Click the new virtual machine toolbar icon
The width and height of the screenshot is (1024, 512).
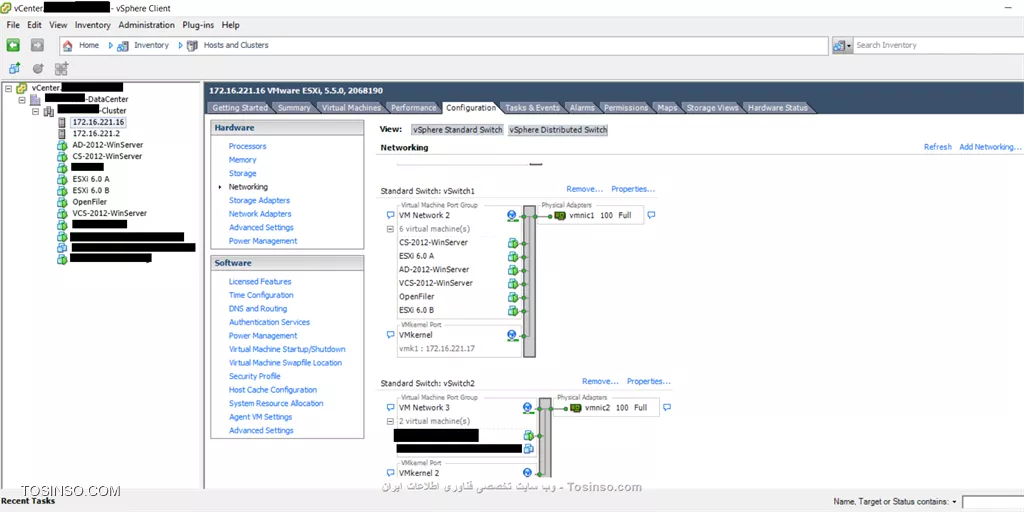point(14,68)
